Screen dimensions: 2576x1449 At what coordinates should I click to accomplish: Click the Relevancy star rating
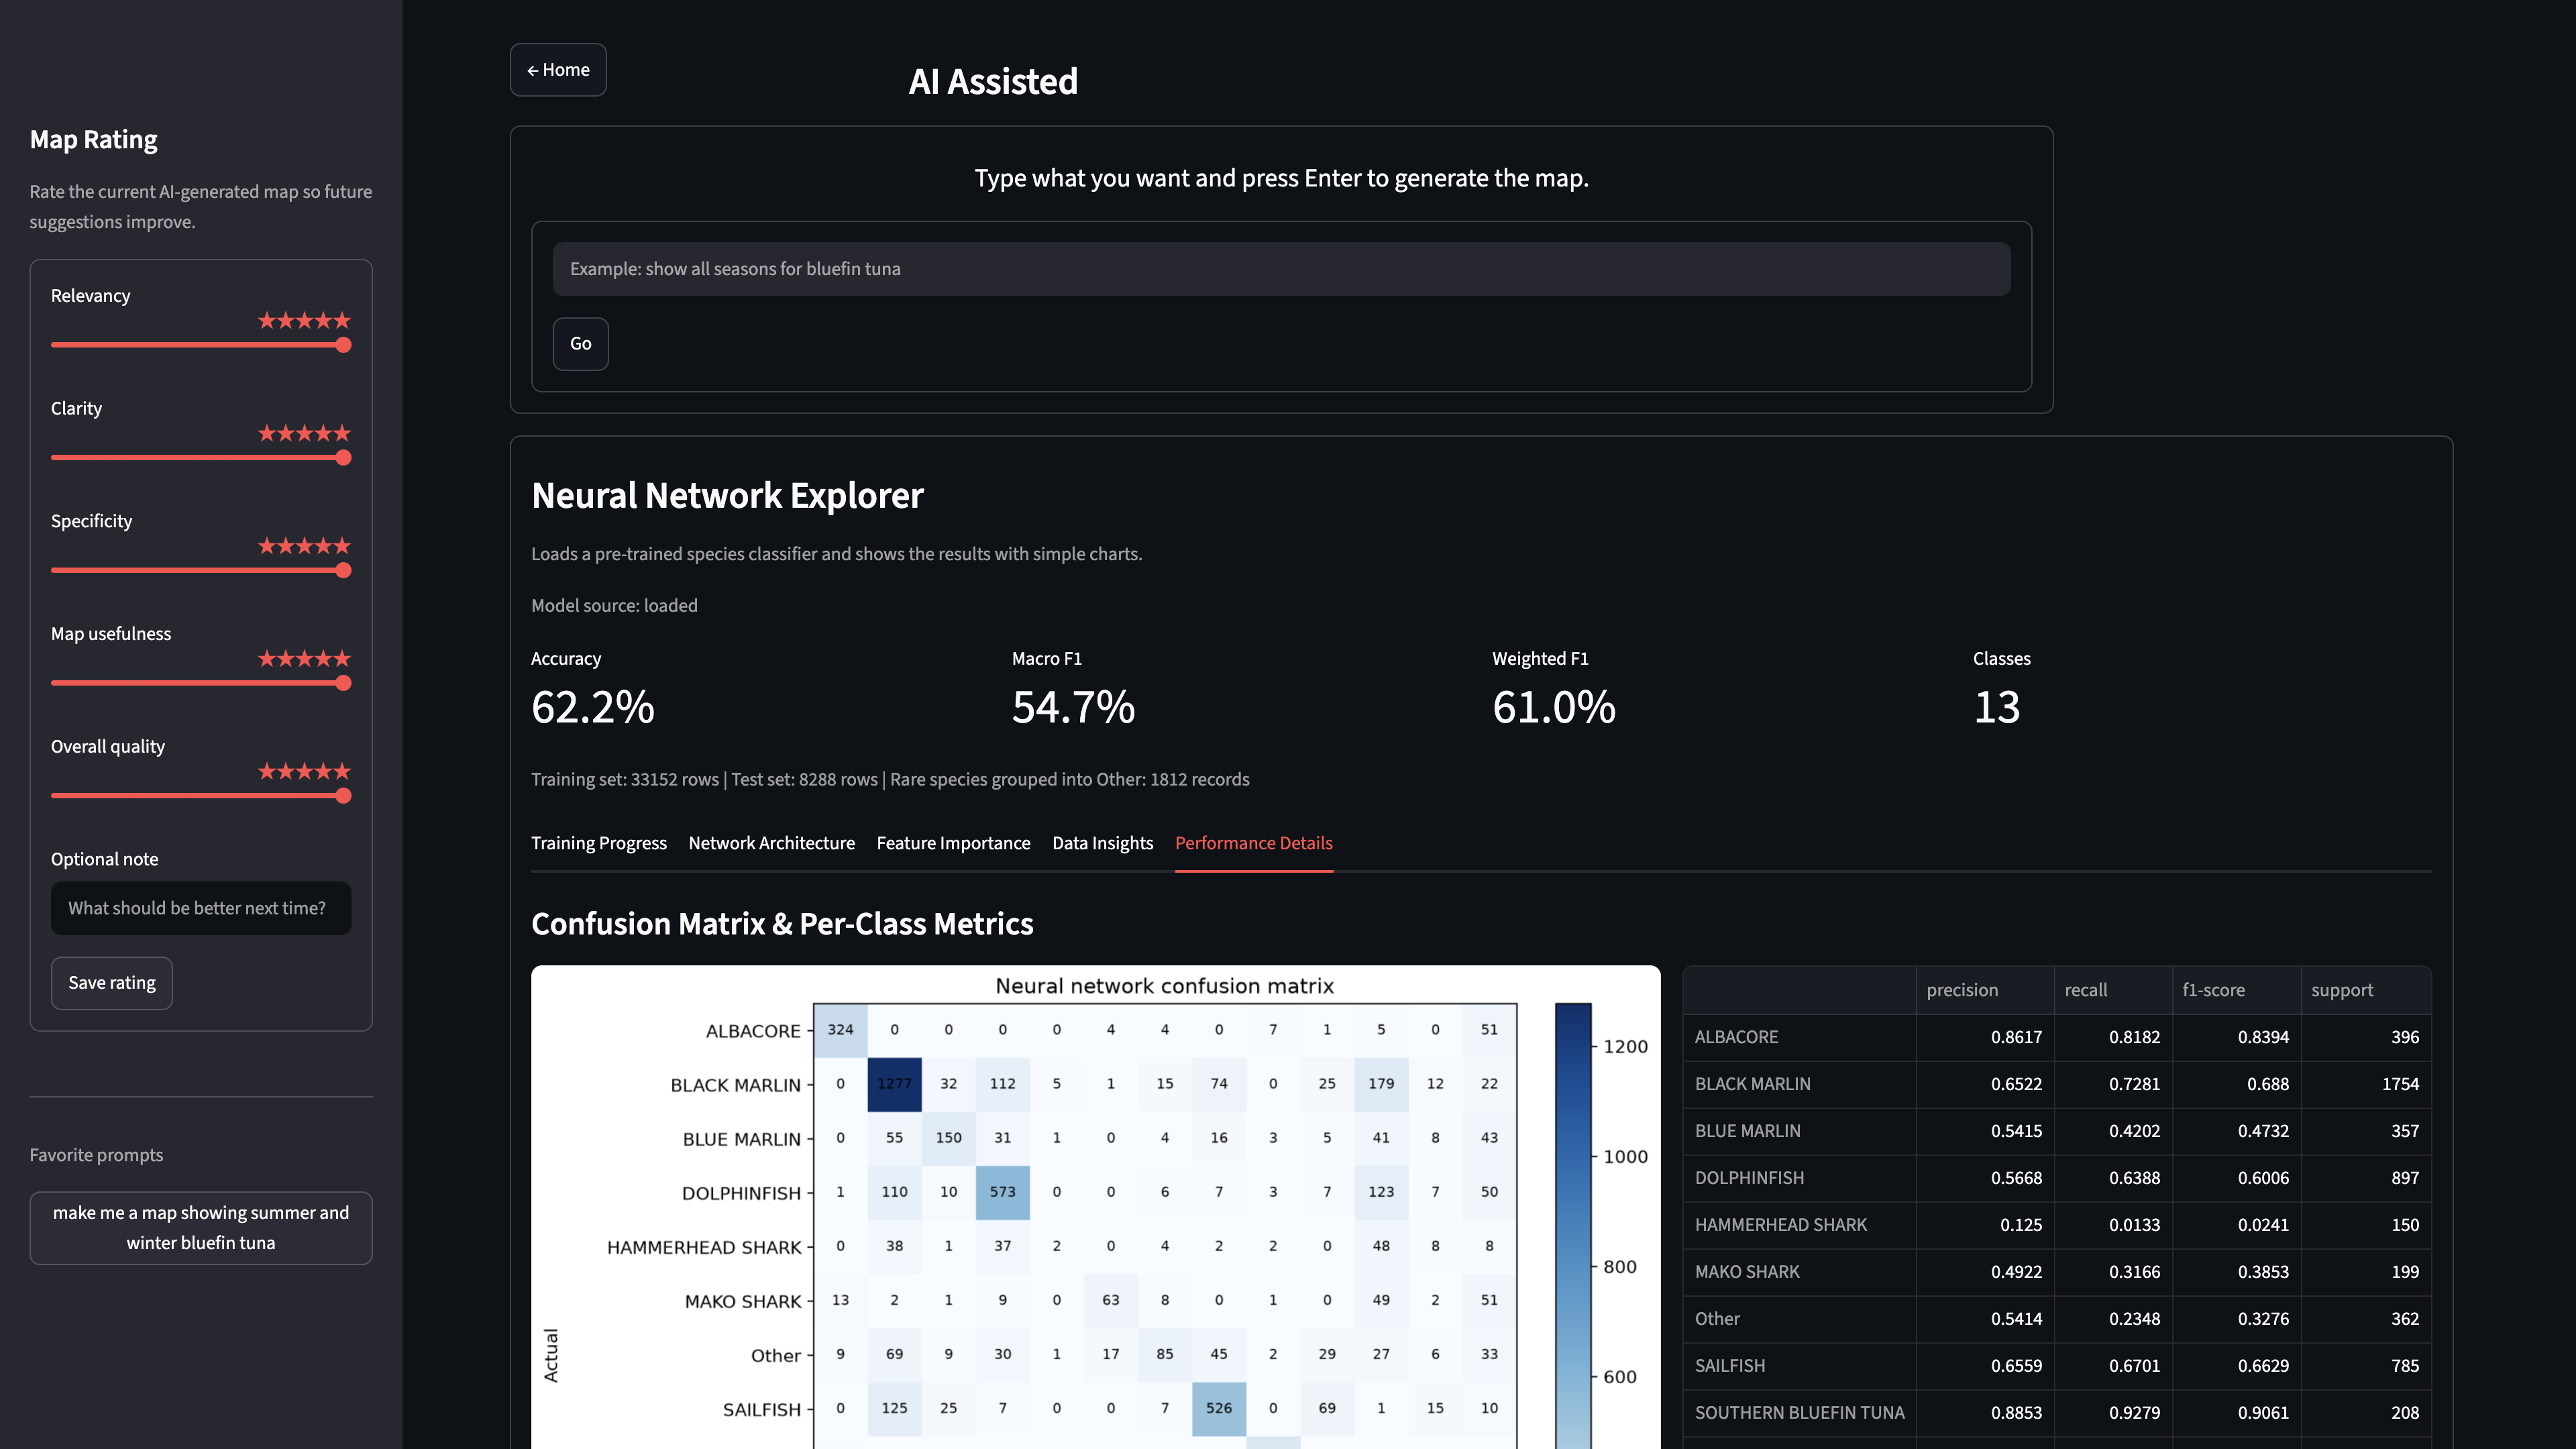[x=304, y=321]
